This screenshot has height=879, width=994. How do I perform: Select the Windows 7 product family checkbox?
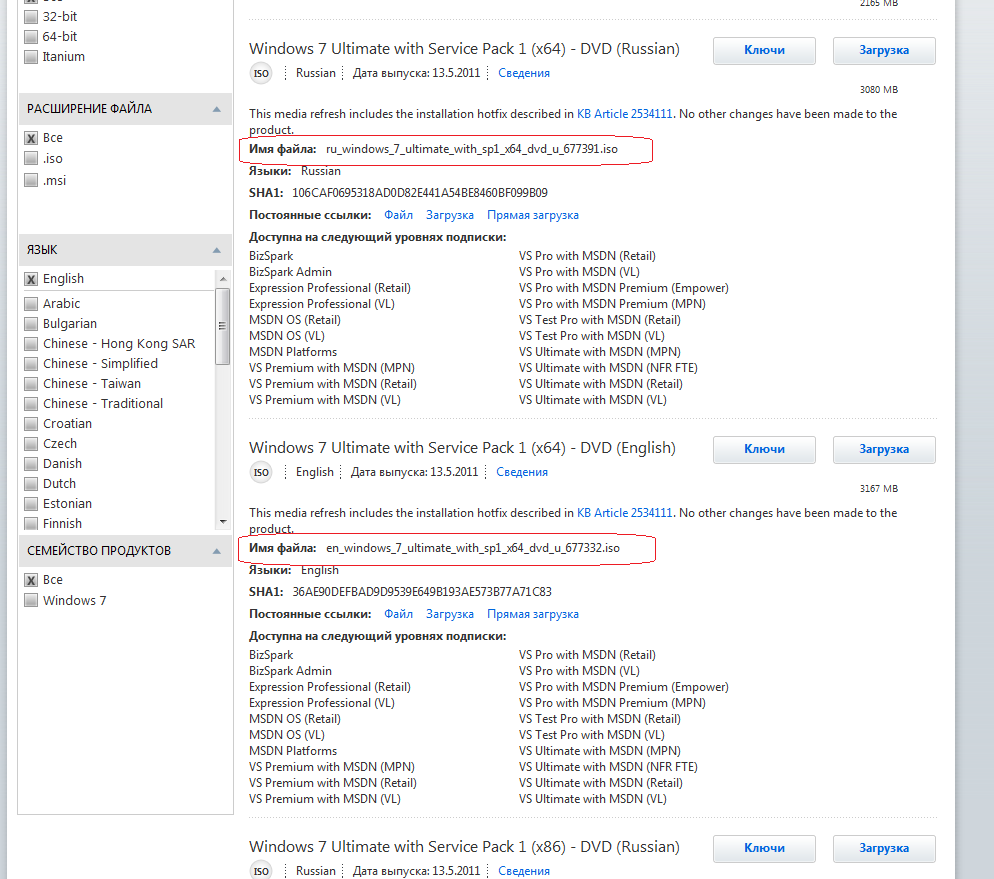(x=31, y=601)
